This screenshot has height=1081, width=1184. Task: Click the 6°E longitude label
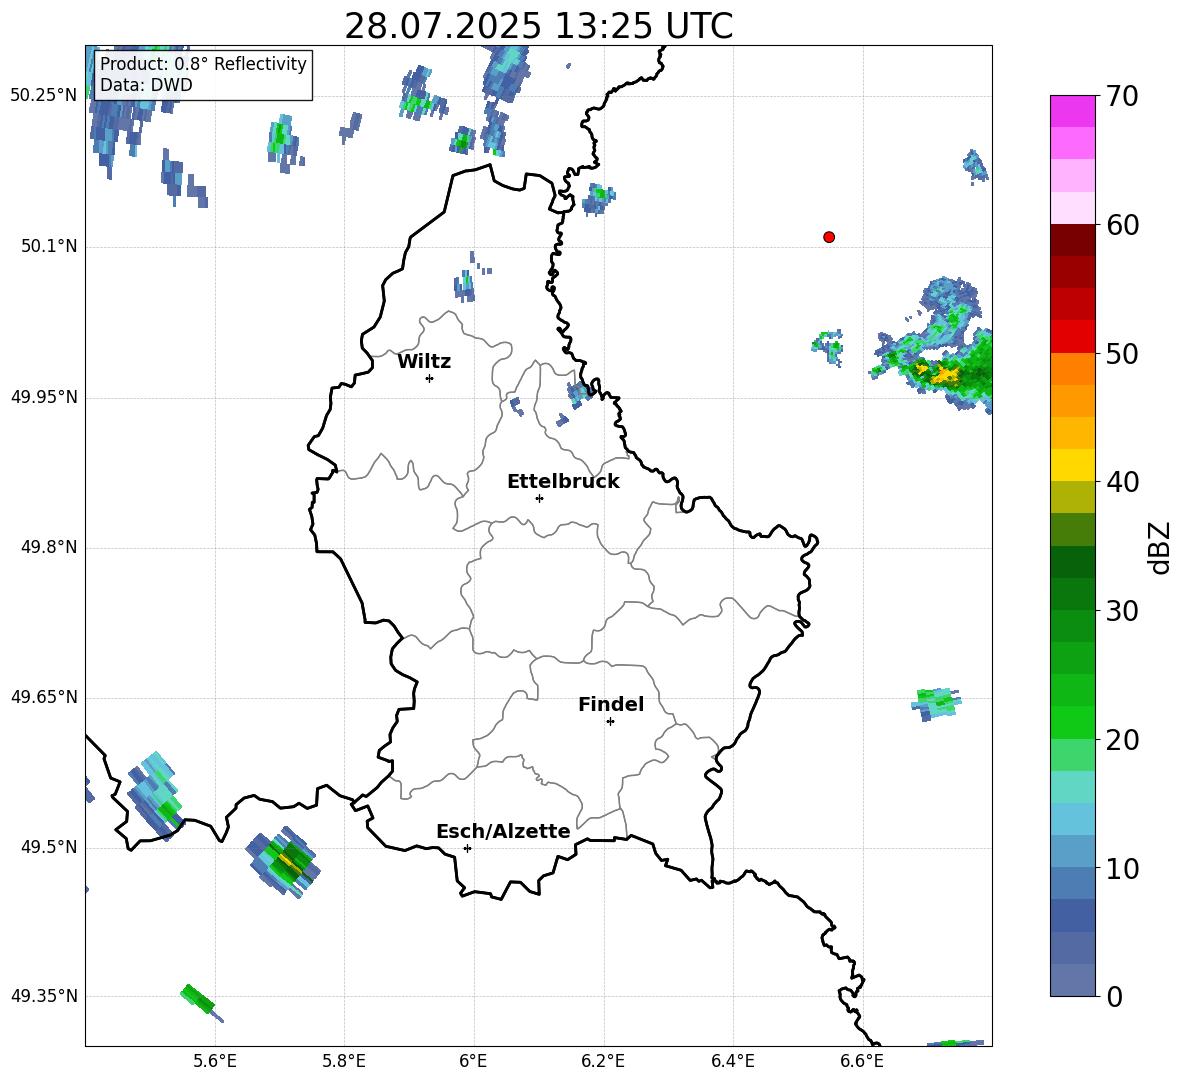473,1061
